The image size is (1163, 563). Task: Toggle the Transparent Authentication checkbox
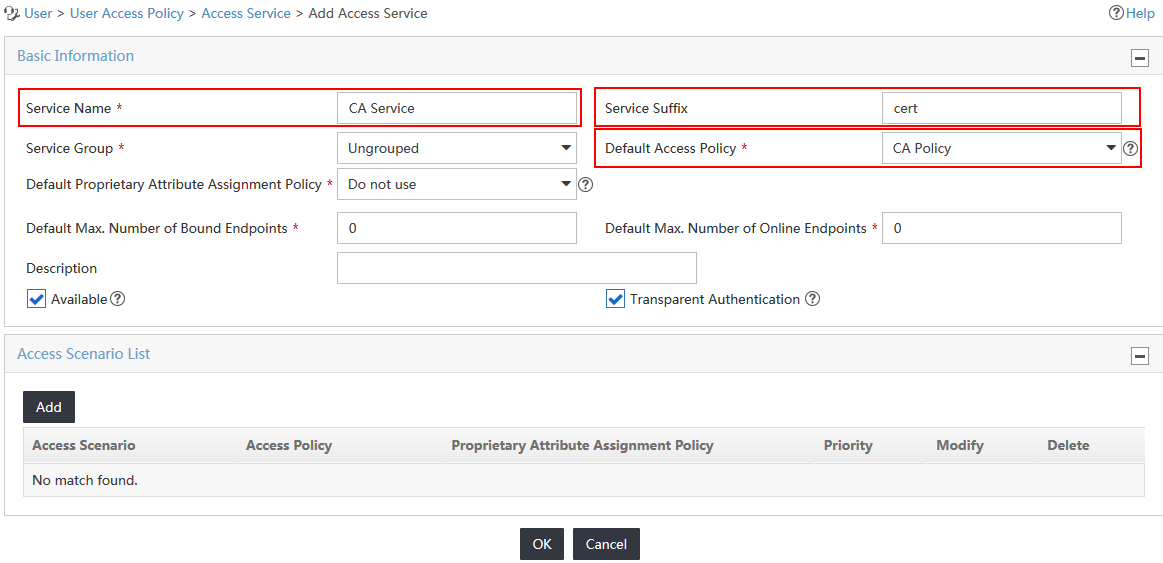pyautogui.click(x=615, y=299)
